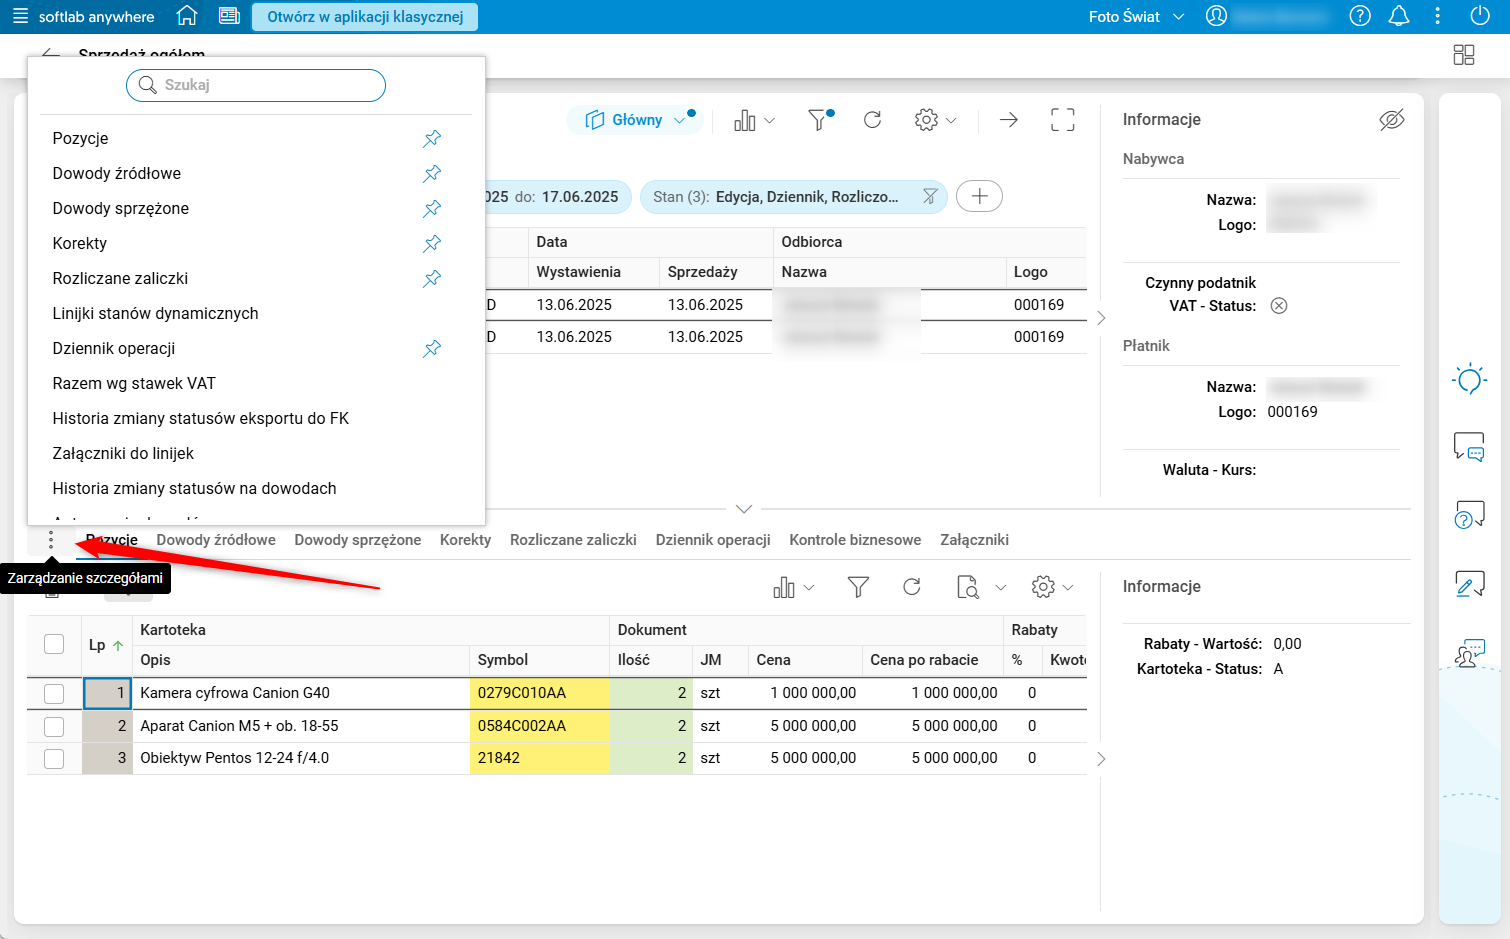Open the hamburger main menu
Image resolution: width=1510 pixels, height=939 pixels.
(20, 16)
